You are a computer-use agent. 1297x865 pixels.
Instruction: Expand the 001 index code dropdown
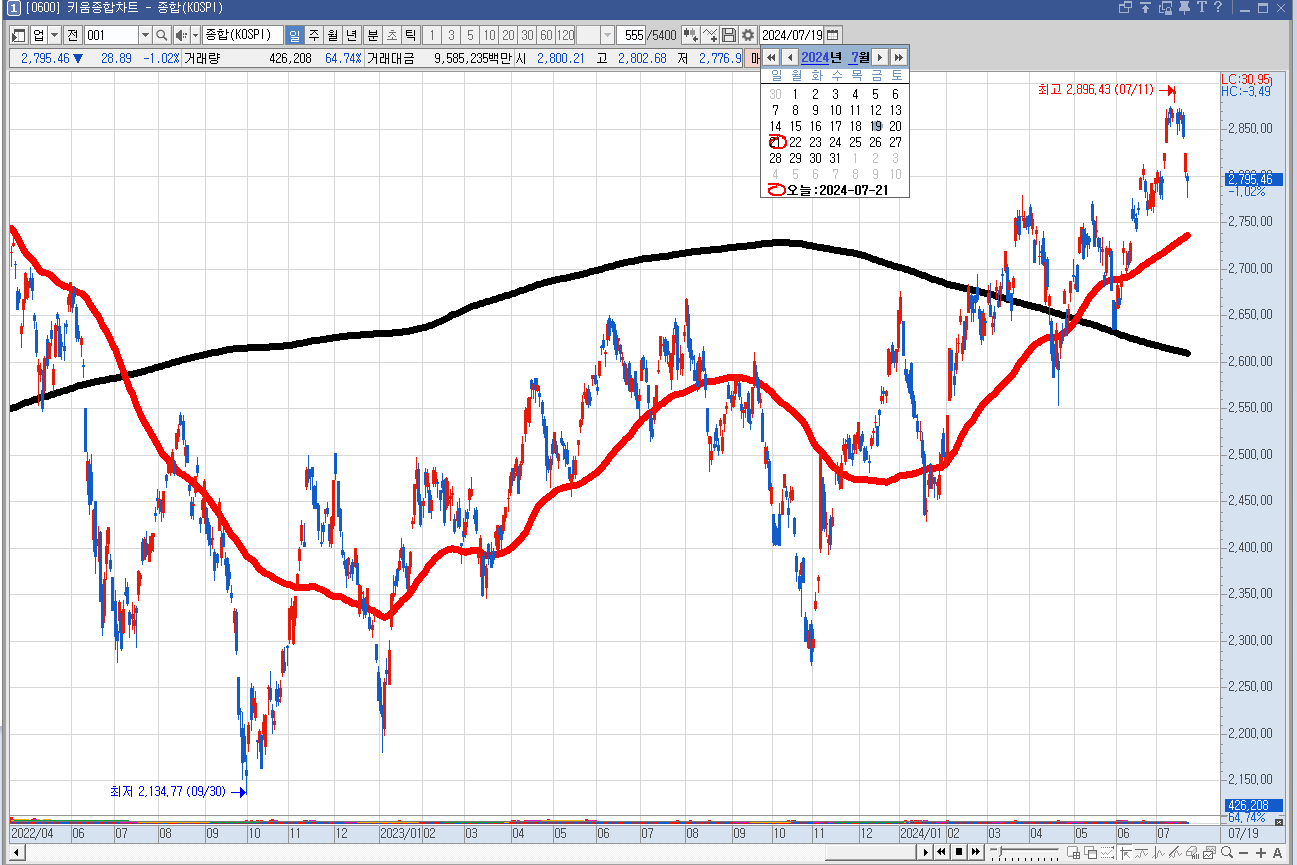(145, 35)
